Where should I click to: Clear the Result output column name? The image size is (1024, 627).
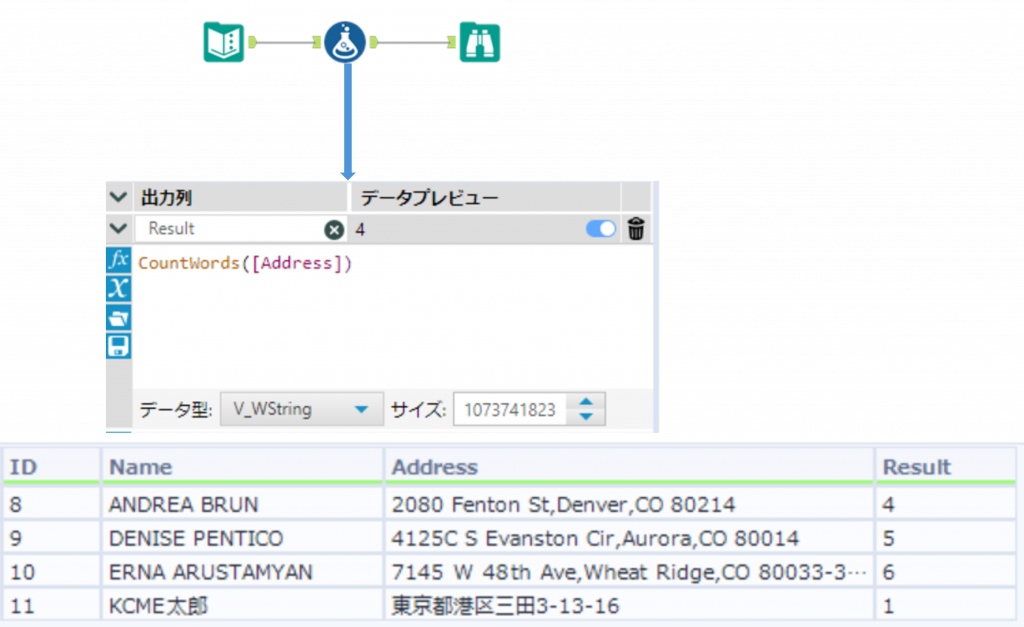coord(333,229)
